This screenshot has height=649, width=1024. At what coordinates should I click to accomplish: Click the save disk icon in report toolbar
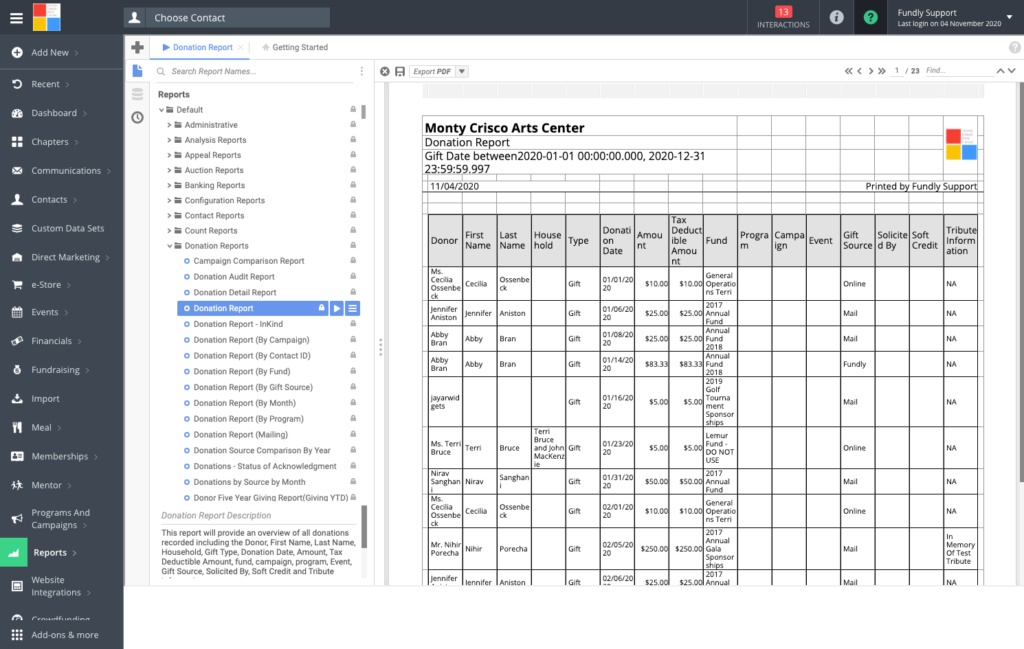[400, 71]
